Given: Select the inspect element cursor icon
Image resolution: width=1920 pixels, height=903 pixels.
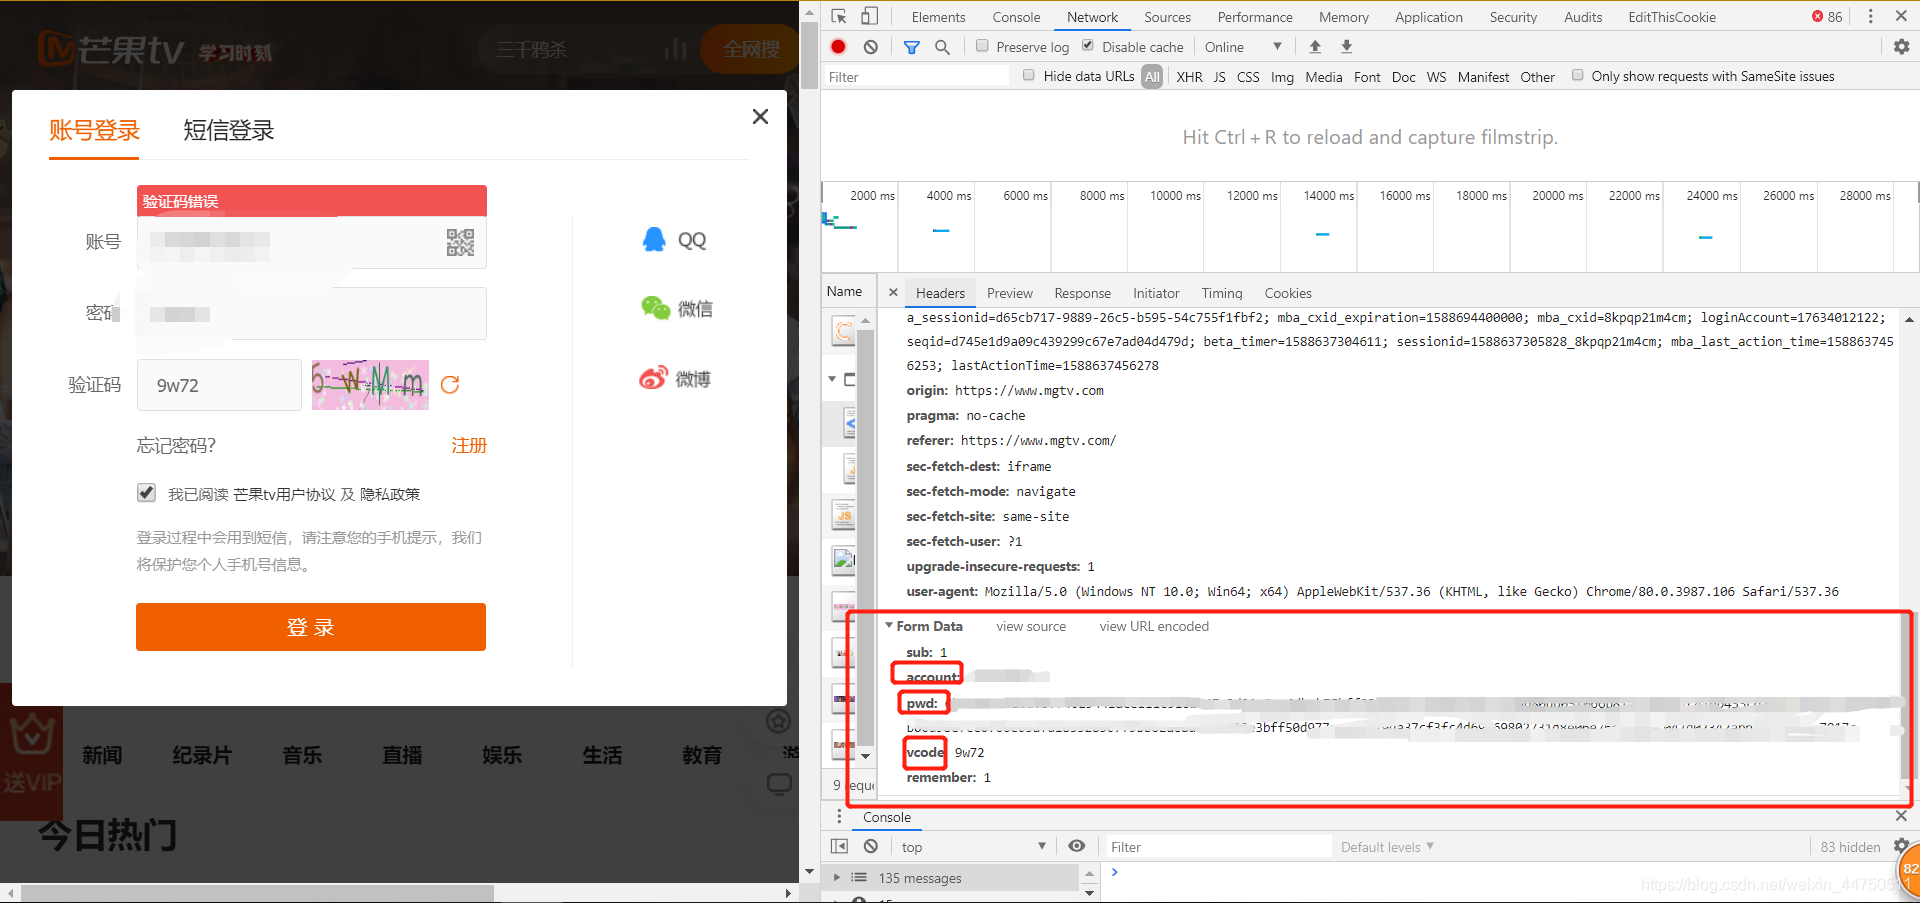Looking at the screenshot, I should click(839, 16).
